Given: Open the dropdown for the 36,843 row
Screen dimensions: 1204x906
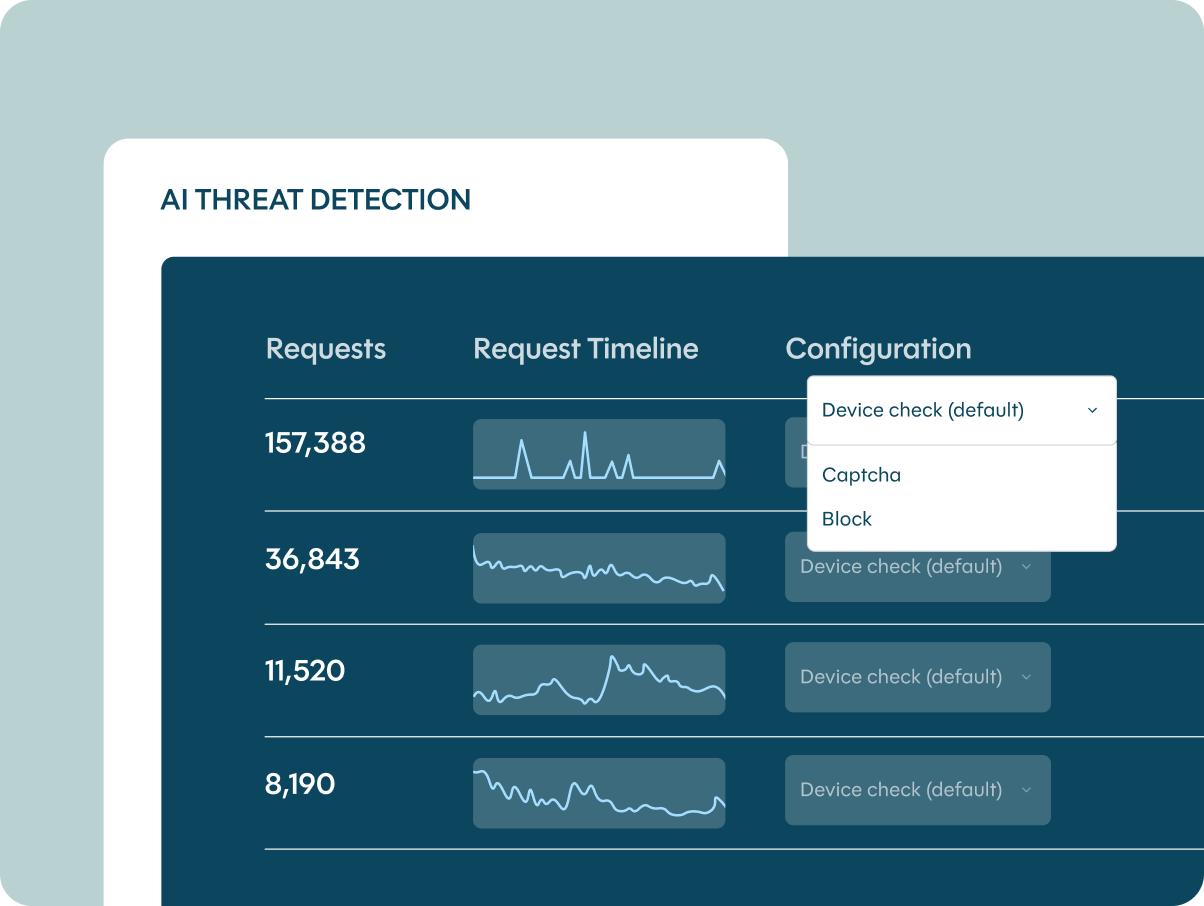Looking at the screenshot, I should coord(917,567).
